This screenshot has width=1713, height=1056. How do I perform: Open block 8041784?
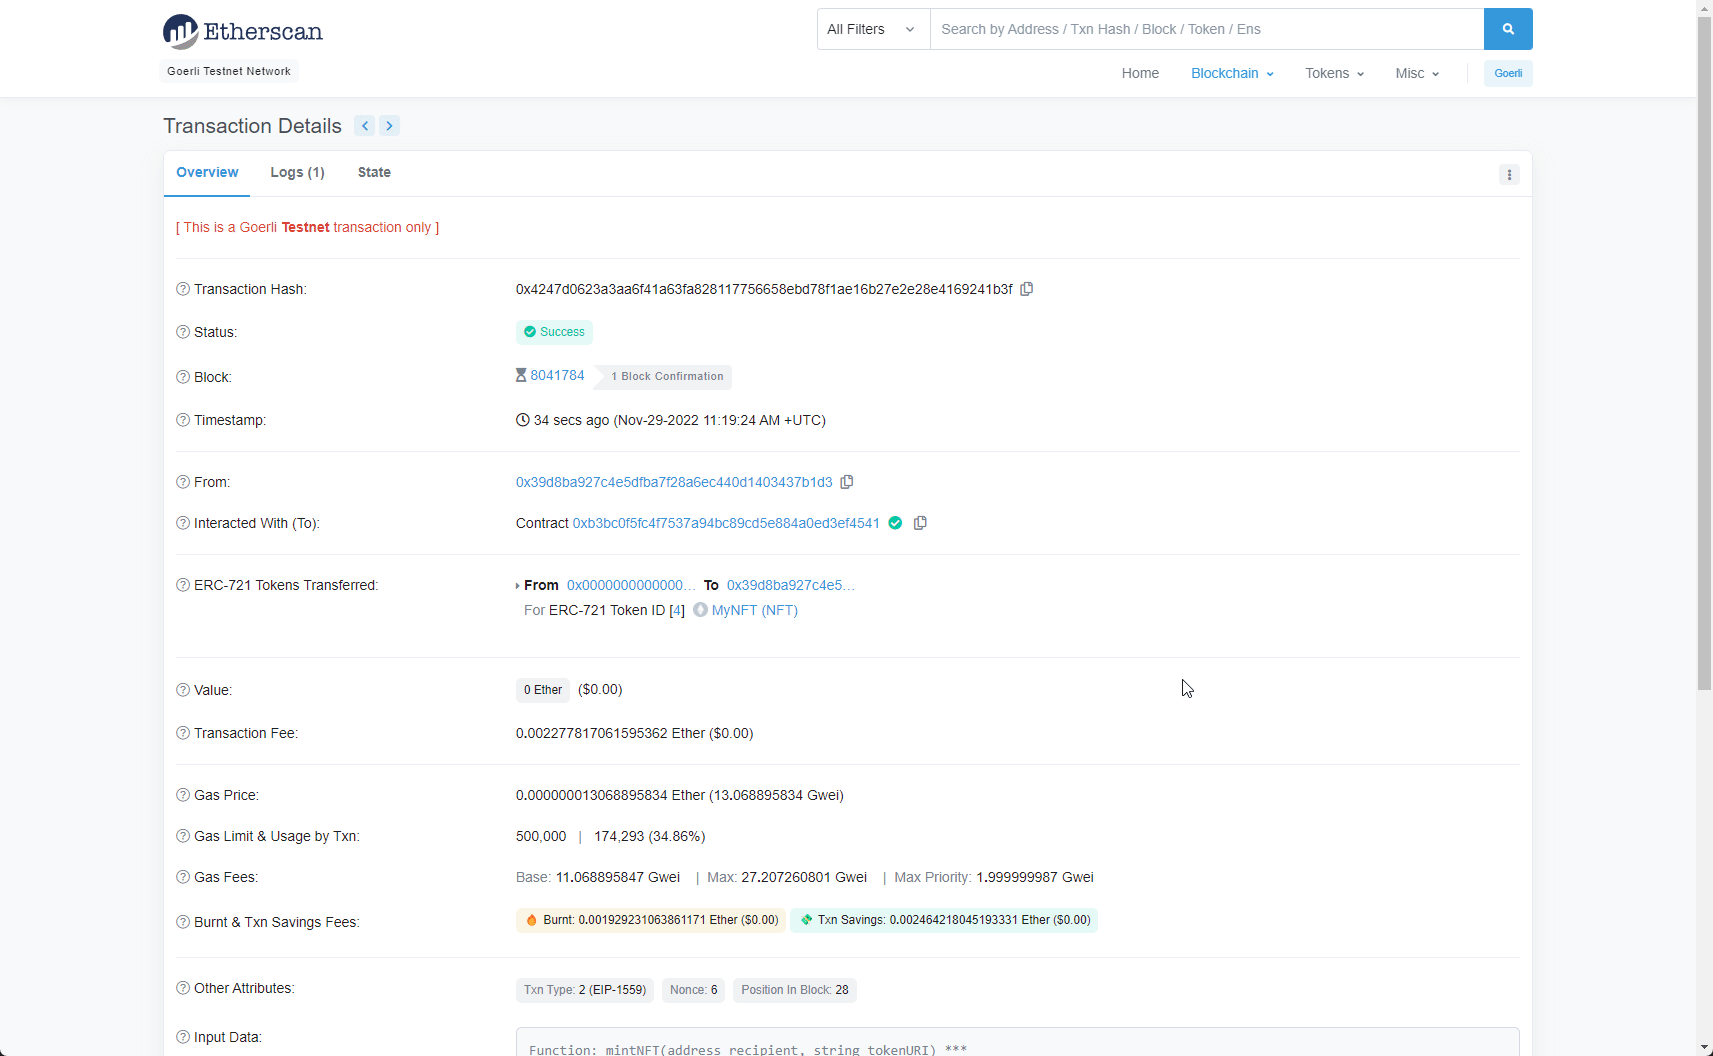click(559, 375)
